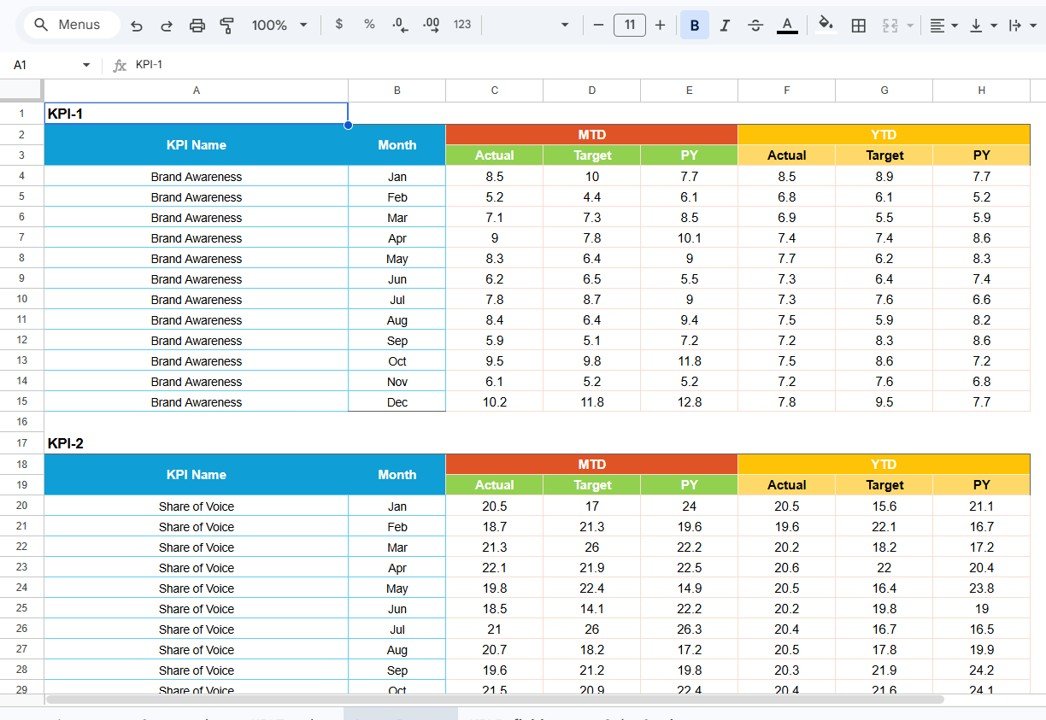Click MTD Actual value 10.2 for Dec
The image size is (1046, 720).
coord(494,402)
